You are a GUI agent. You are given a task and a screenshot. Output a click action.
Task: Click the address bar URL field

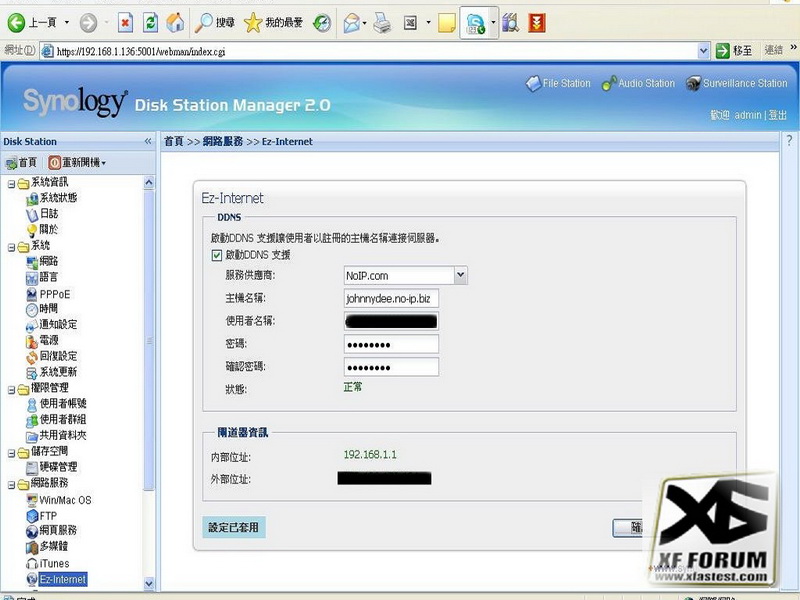(375, 51)
